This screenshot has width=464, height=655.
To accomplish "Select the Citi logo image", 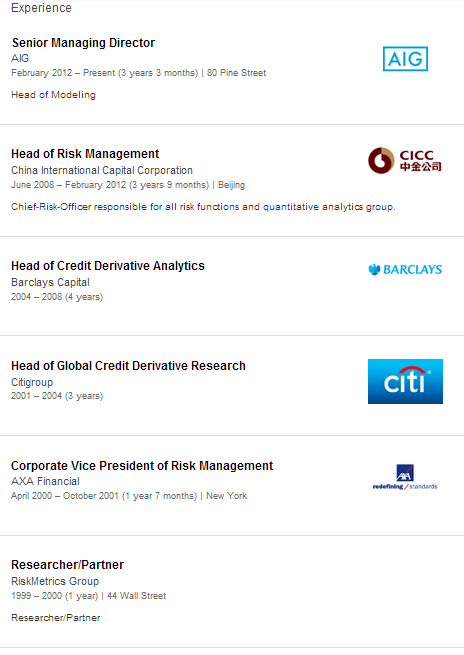I will click(x=405, y=381).
